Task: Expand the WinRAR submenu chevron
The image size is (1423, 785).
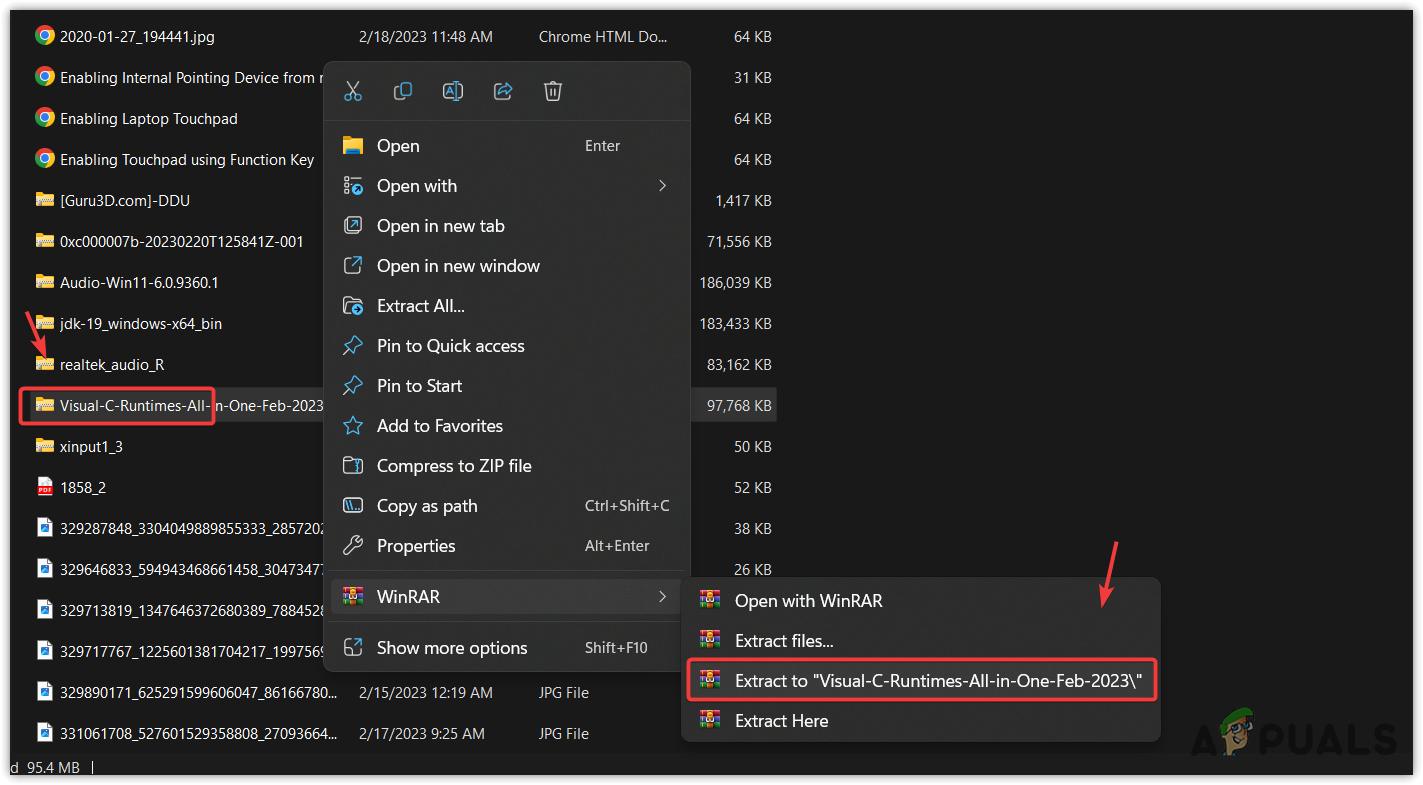Action: (662, 596)
